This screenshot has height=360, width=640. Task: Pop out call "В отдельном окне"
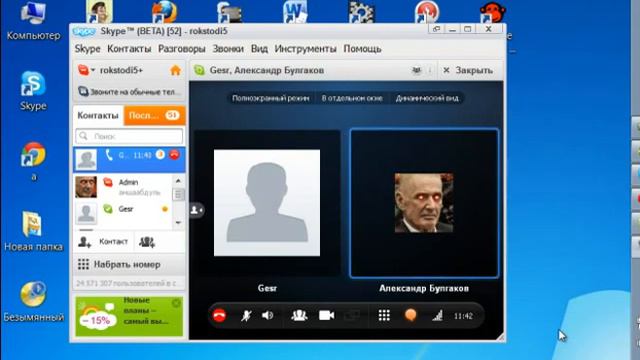coord(352,98)
